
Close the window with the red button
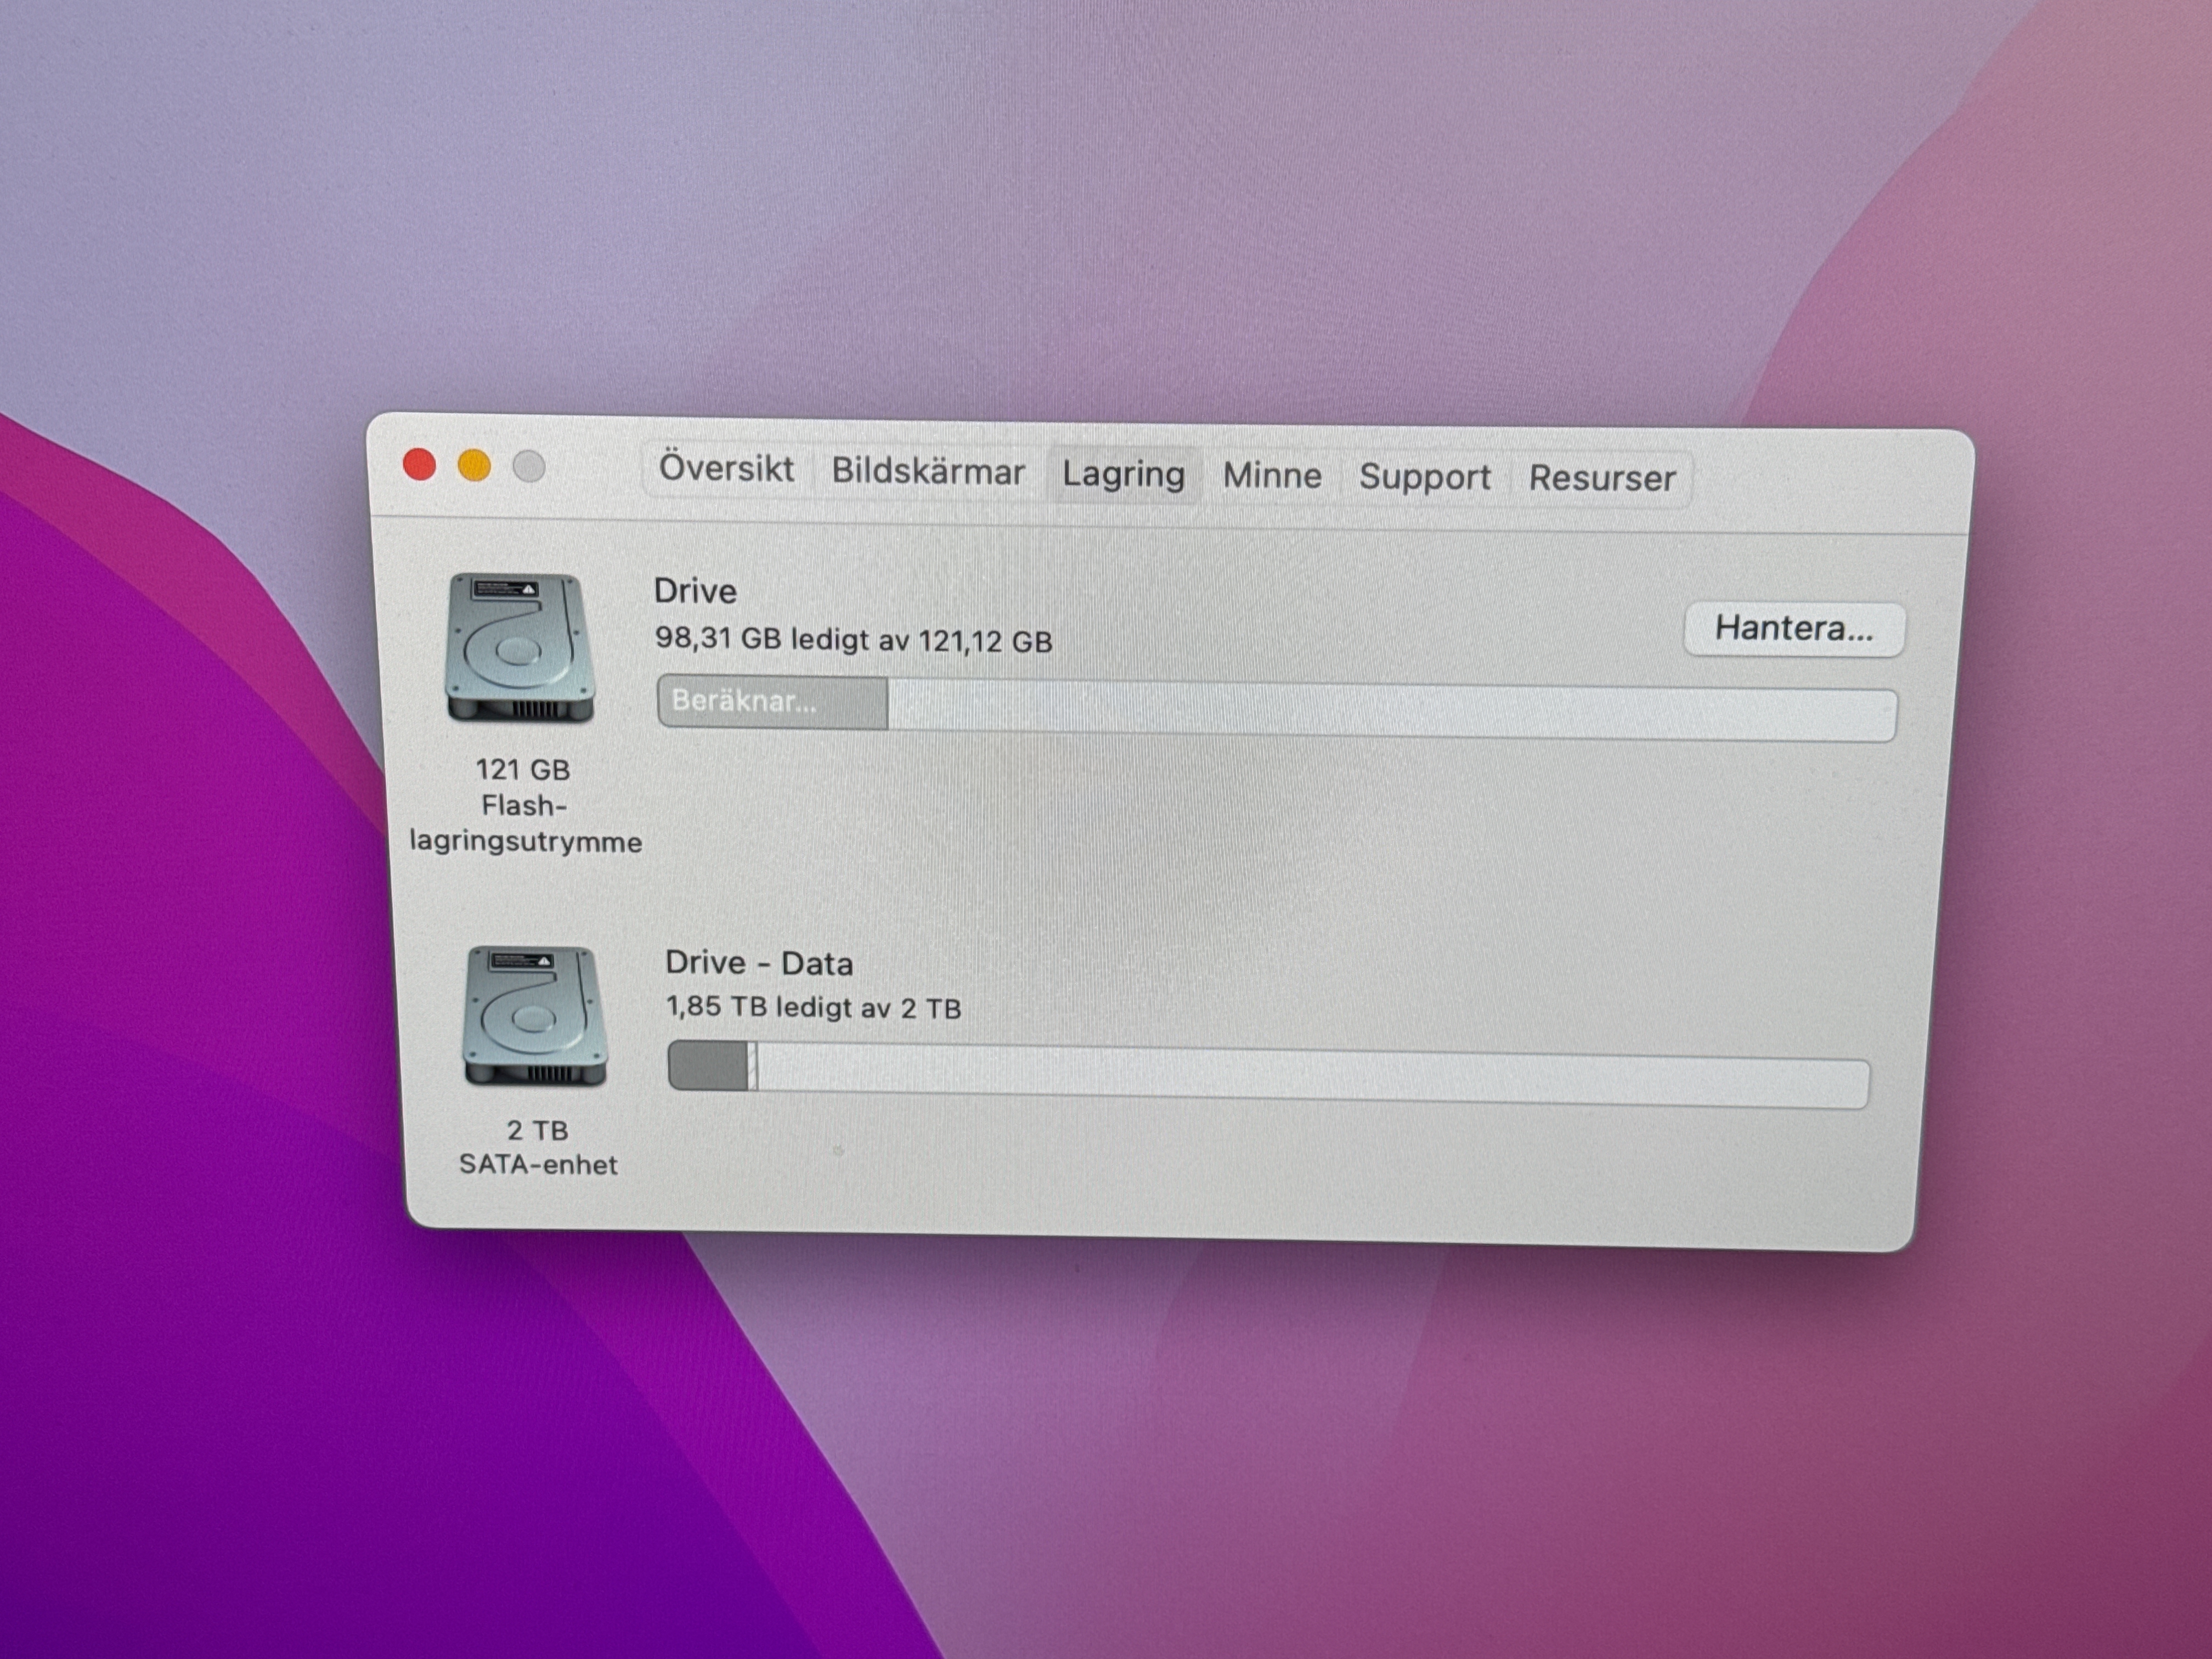click(419, 464)
